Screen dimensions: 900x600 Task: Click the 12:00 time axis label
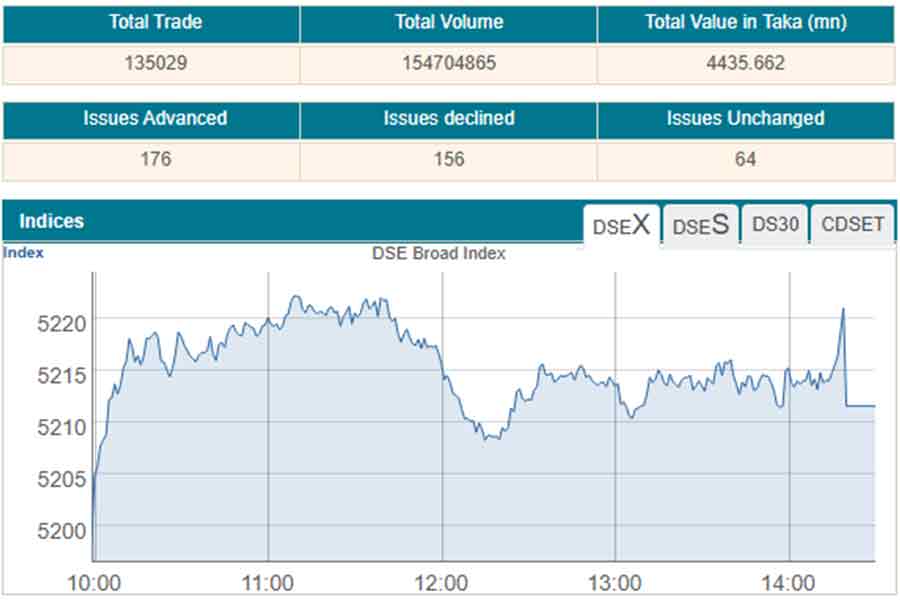(x=441, y=583)
